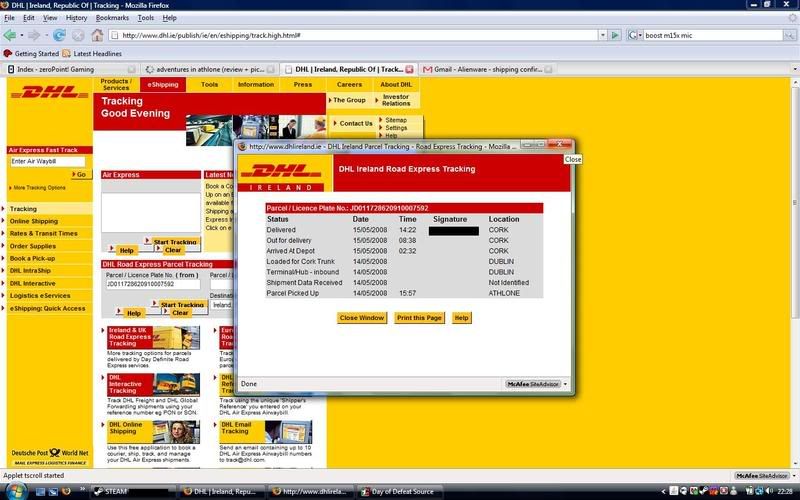Click Contact Us link in header
800x500 pixels.
pos(356,123)
